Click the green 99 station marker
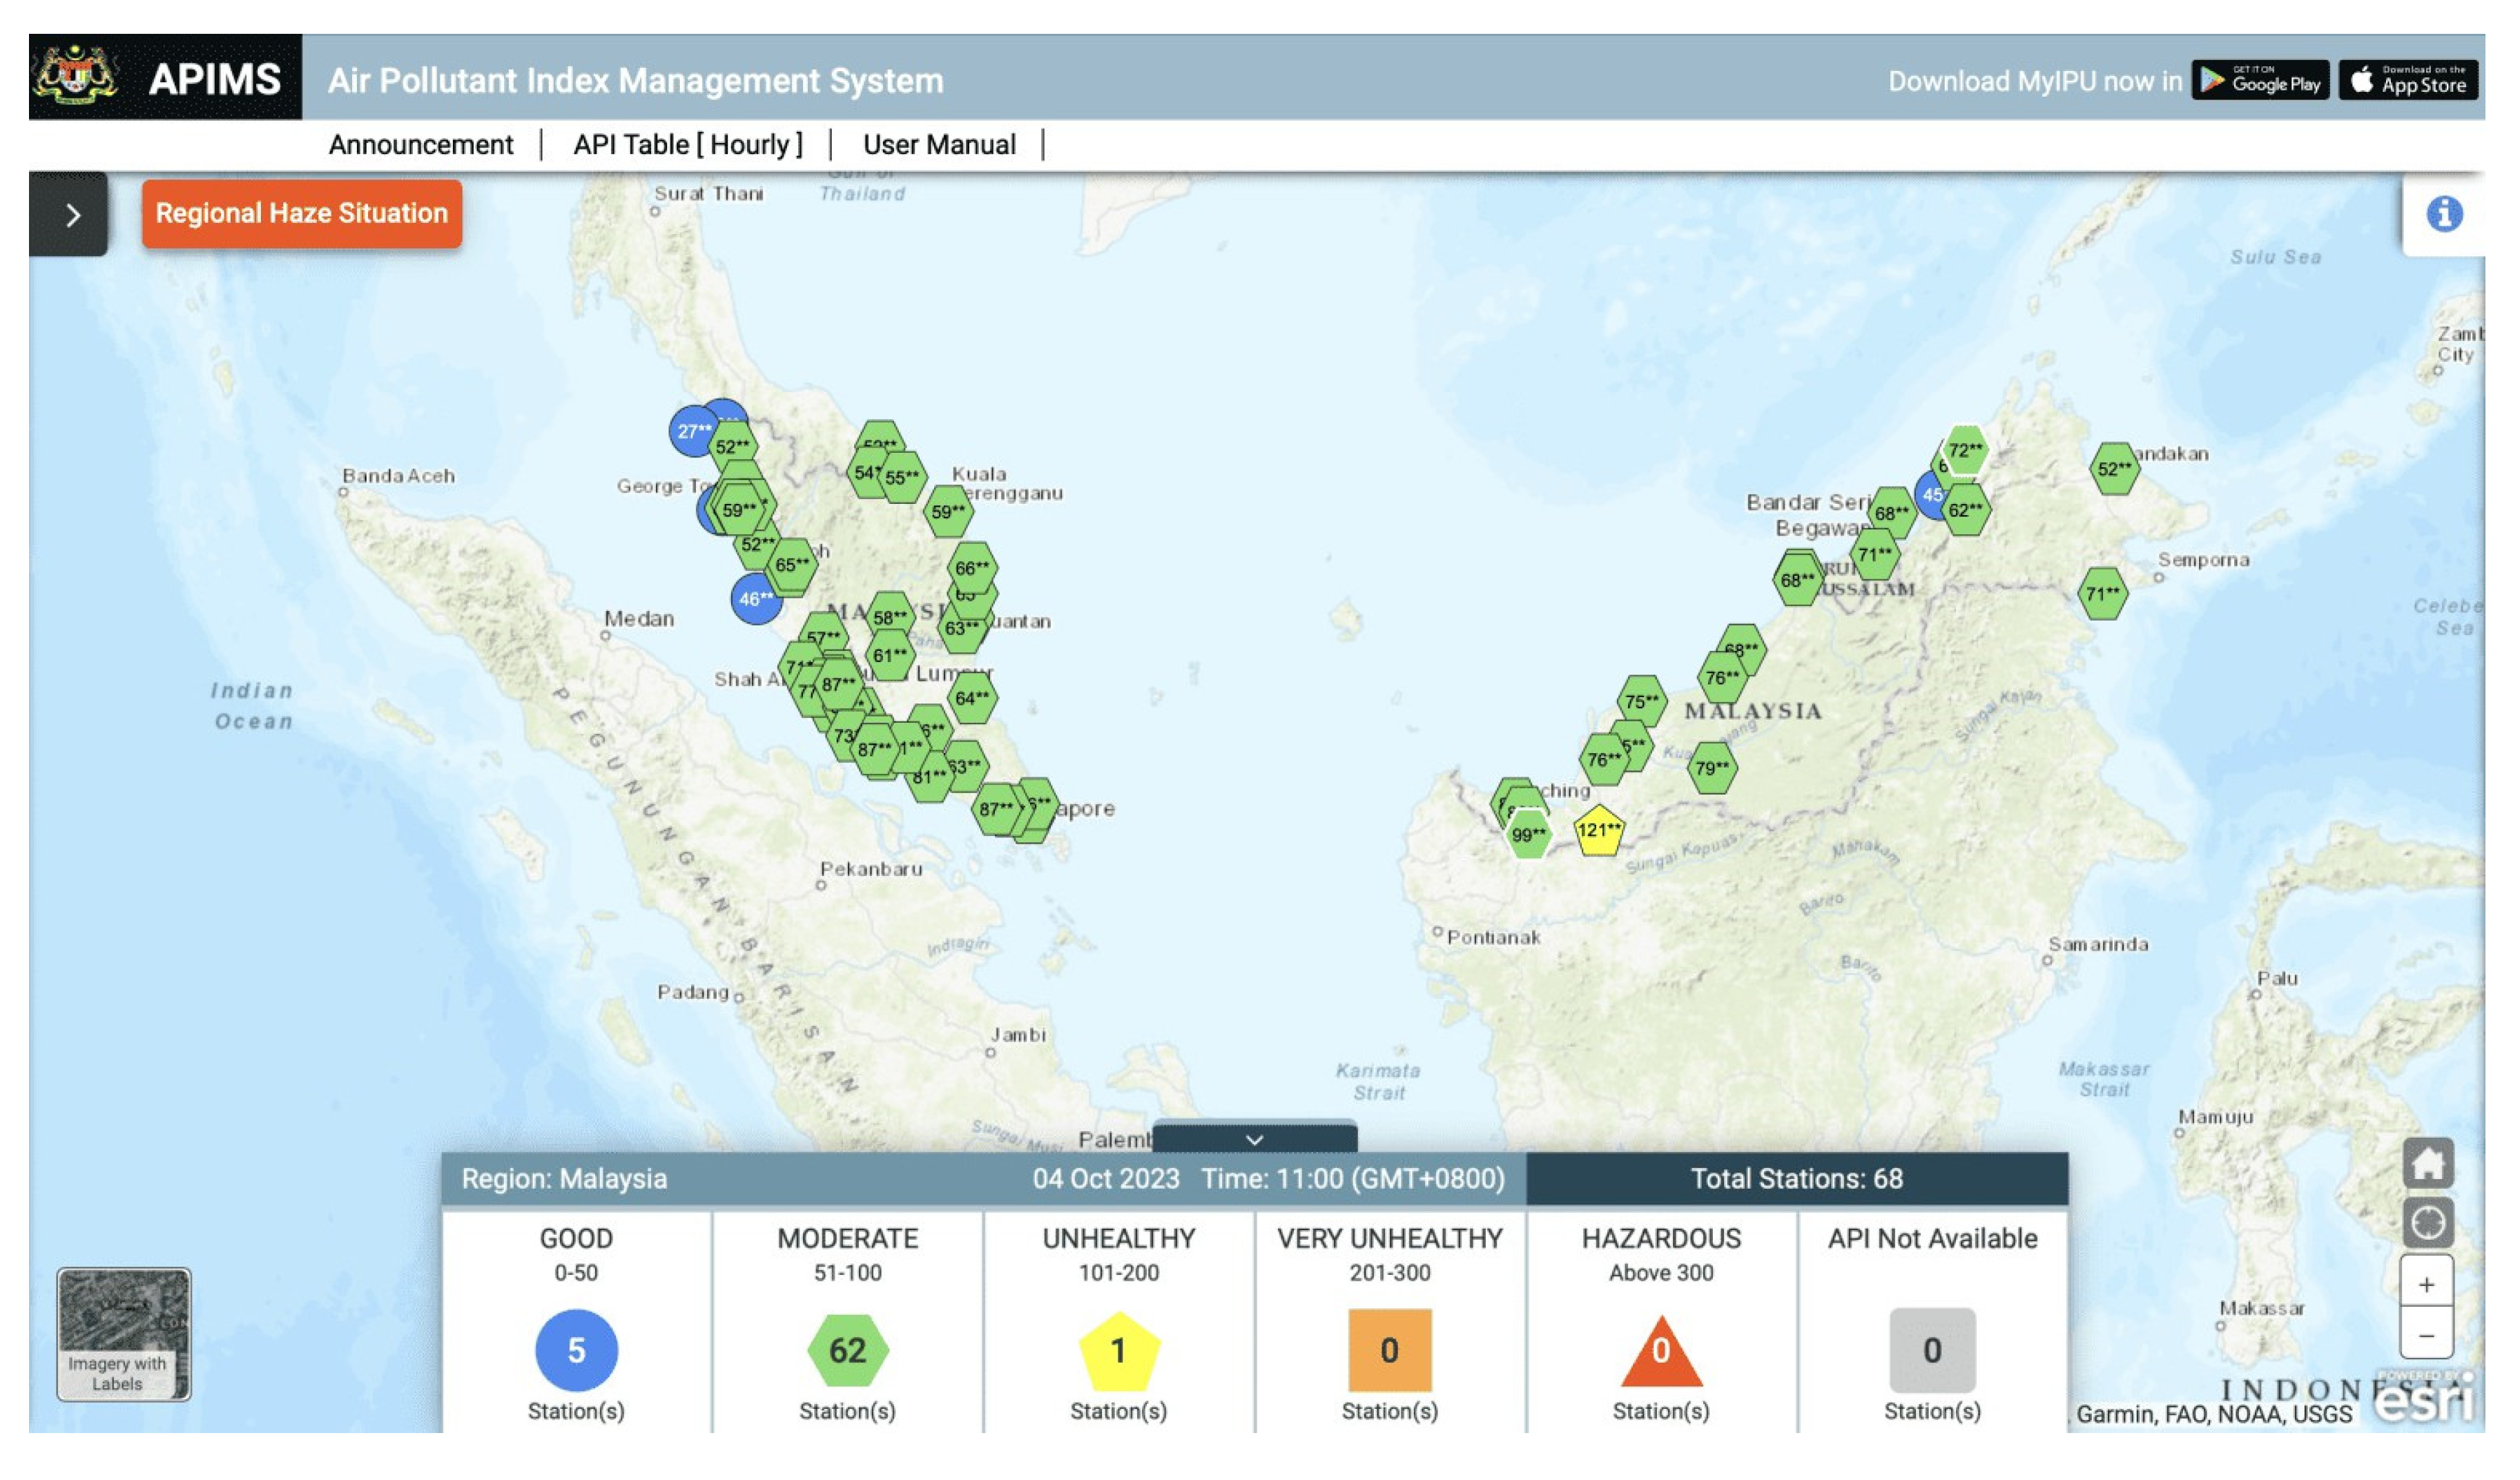This screenshot has width=2520, height=1480. (1528, 835)
